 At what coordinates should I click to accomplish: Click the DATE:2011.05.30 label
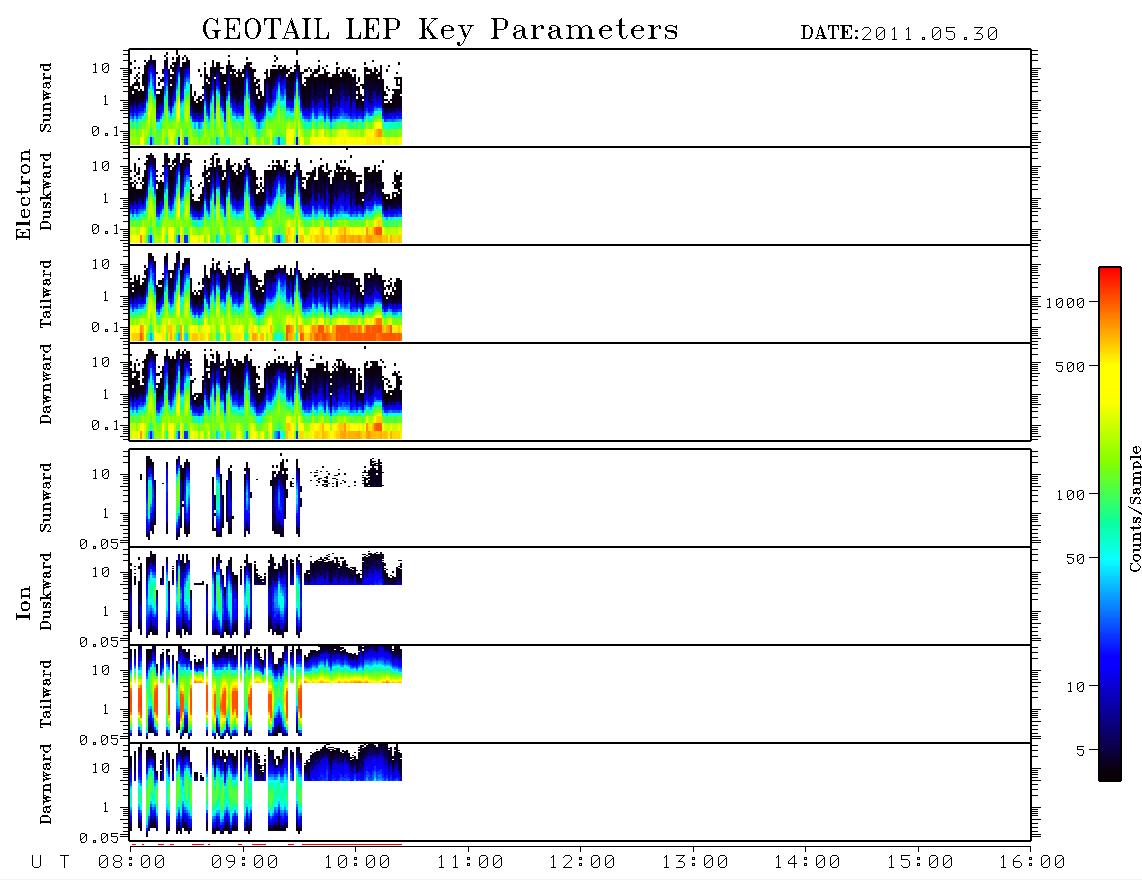899,34
